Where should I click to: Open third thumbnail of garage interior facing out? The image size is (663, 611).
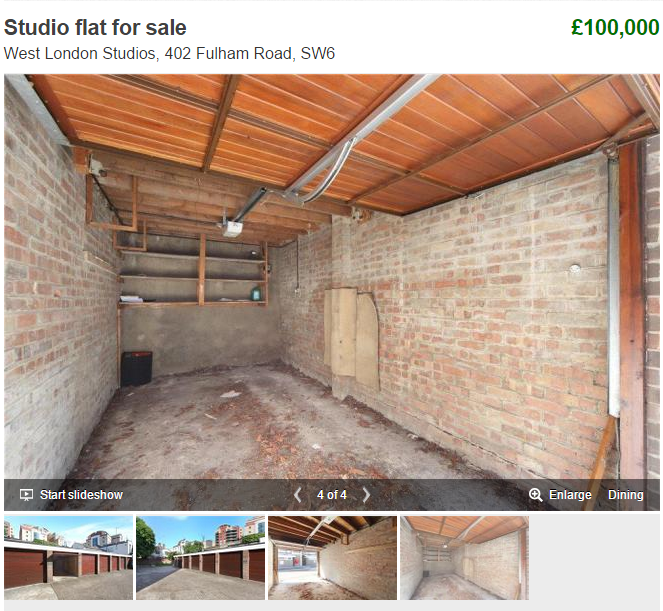(332, 558)
